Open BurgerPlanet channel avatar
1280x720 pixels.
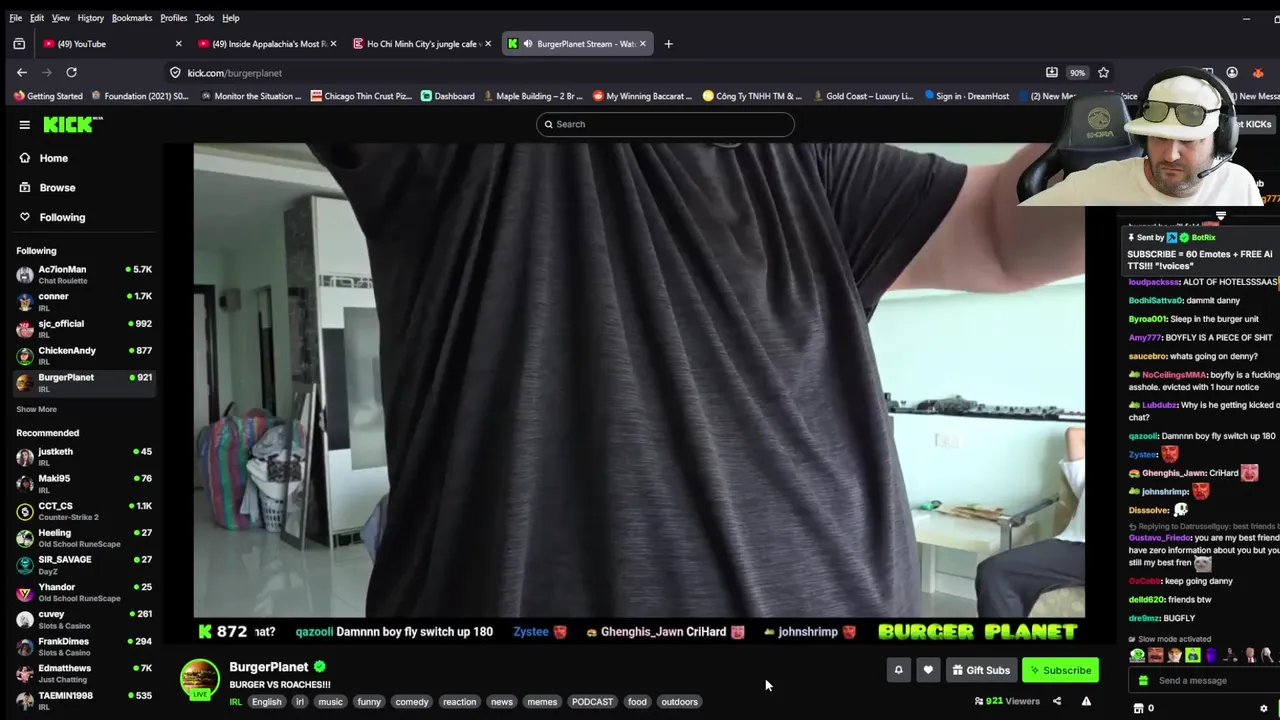coord(199,678)
